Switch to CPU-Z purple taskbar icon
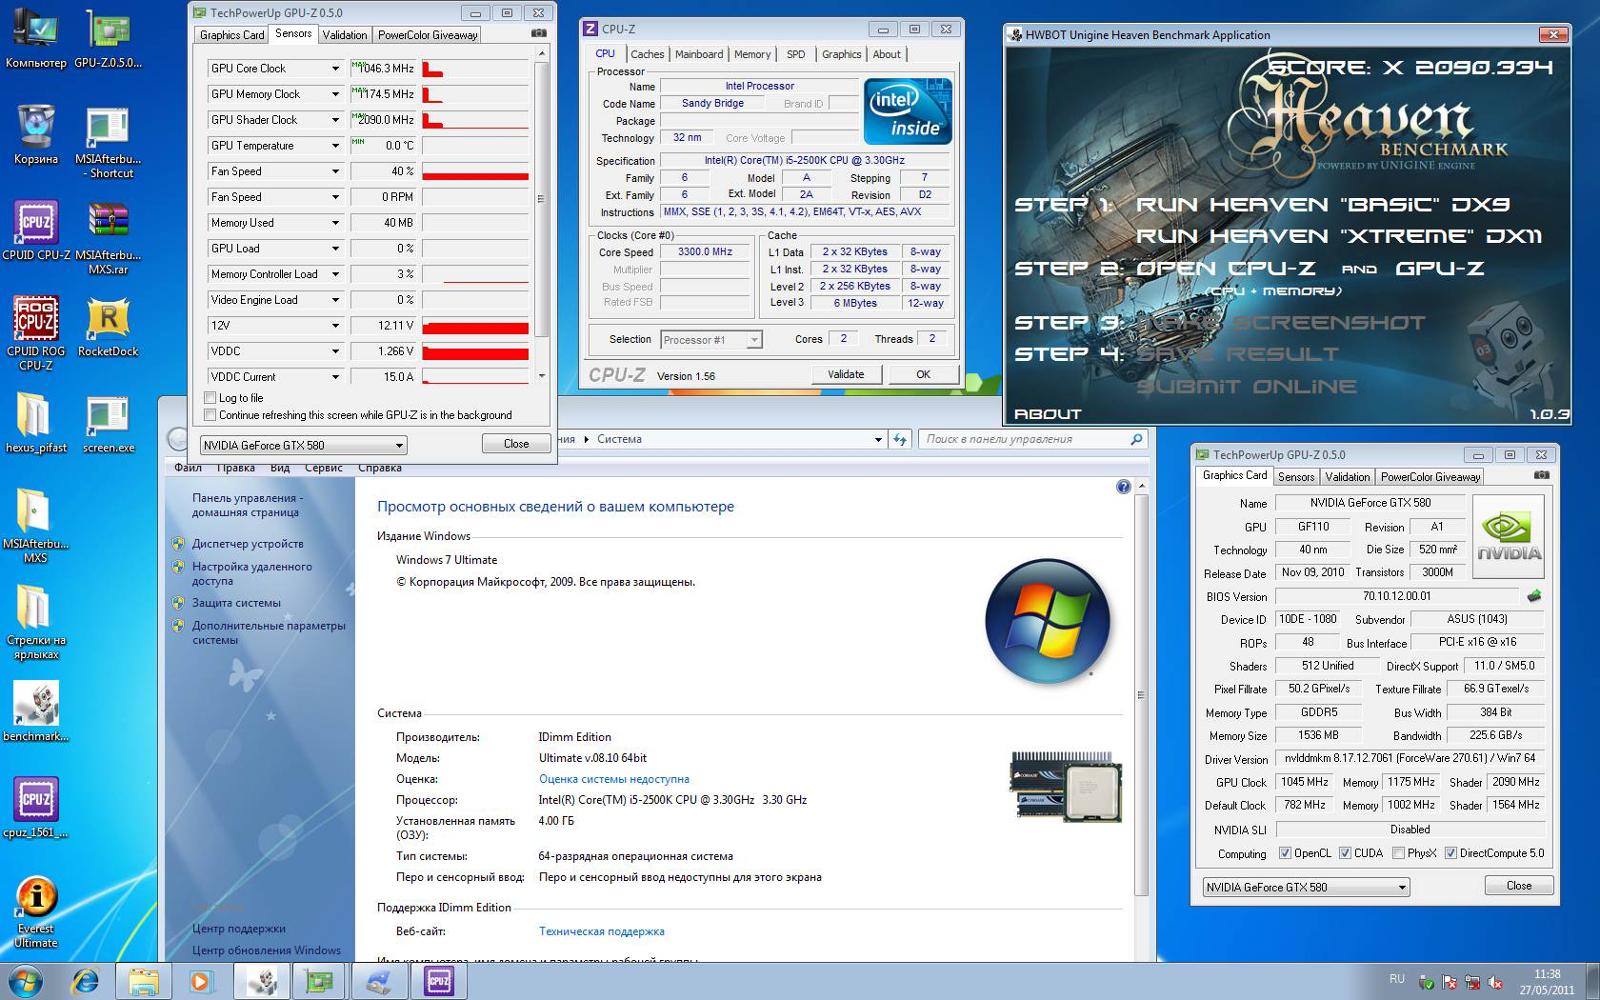1600x1000 pixels. pyautogui.click(x=439, y=981)
